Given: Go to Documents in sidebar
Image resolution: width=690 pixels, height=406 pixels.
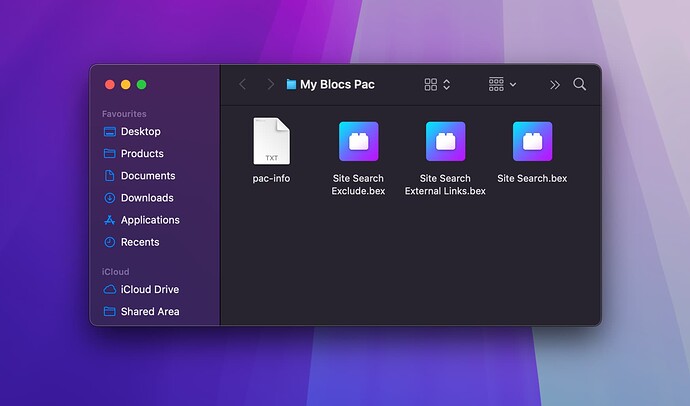Looking at the screenshot, I should [147, 176].
